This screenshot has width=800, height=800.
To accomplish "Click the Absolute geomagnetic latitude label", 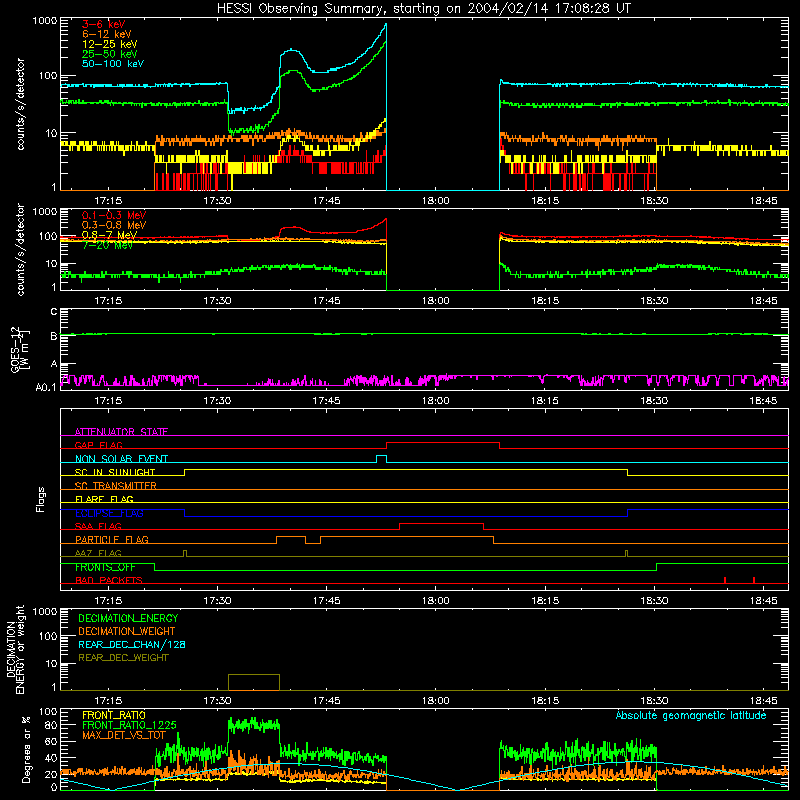I will click(x=691, y=715).
